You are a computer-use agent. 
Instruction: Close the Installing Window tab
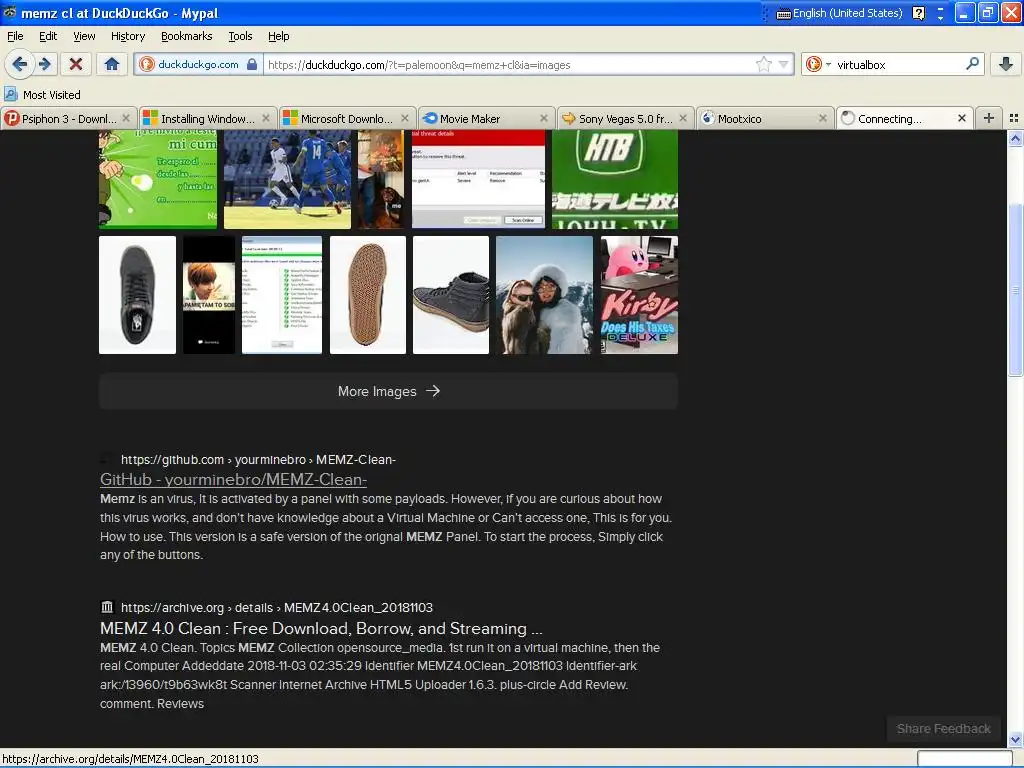click(266, 118)
